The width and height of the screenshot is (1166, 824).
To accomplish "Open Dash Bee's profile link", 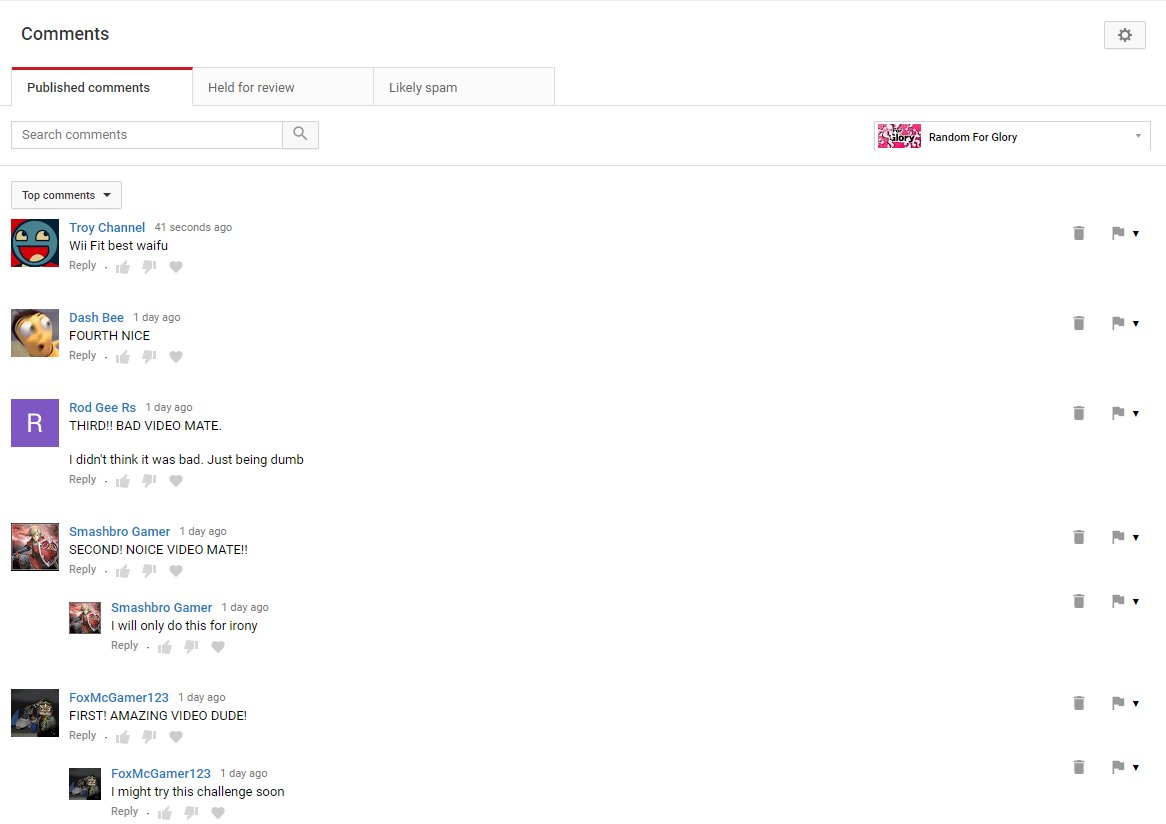I will tap(97, 318).
